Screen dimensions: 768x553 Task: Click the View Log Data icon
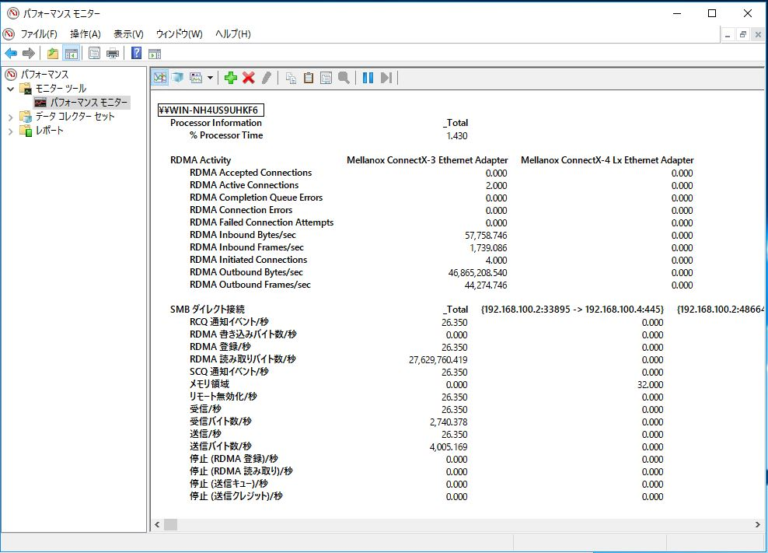click(177, 77)
